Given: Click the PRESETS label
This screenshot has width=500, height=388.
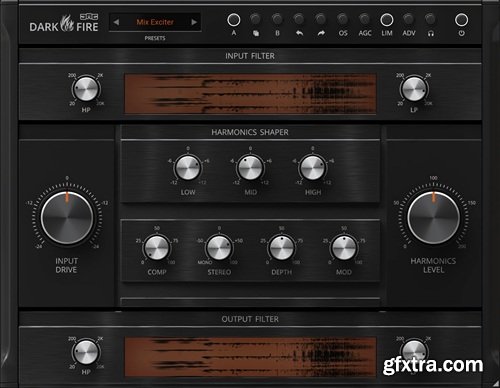Looking at the screenshot, I should (x=155, y=38).
